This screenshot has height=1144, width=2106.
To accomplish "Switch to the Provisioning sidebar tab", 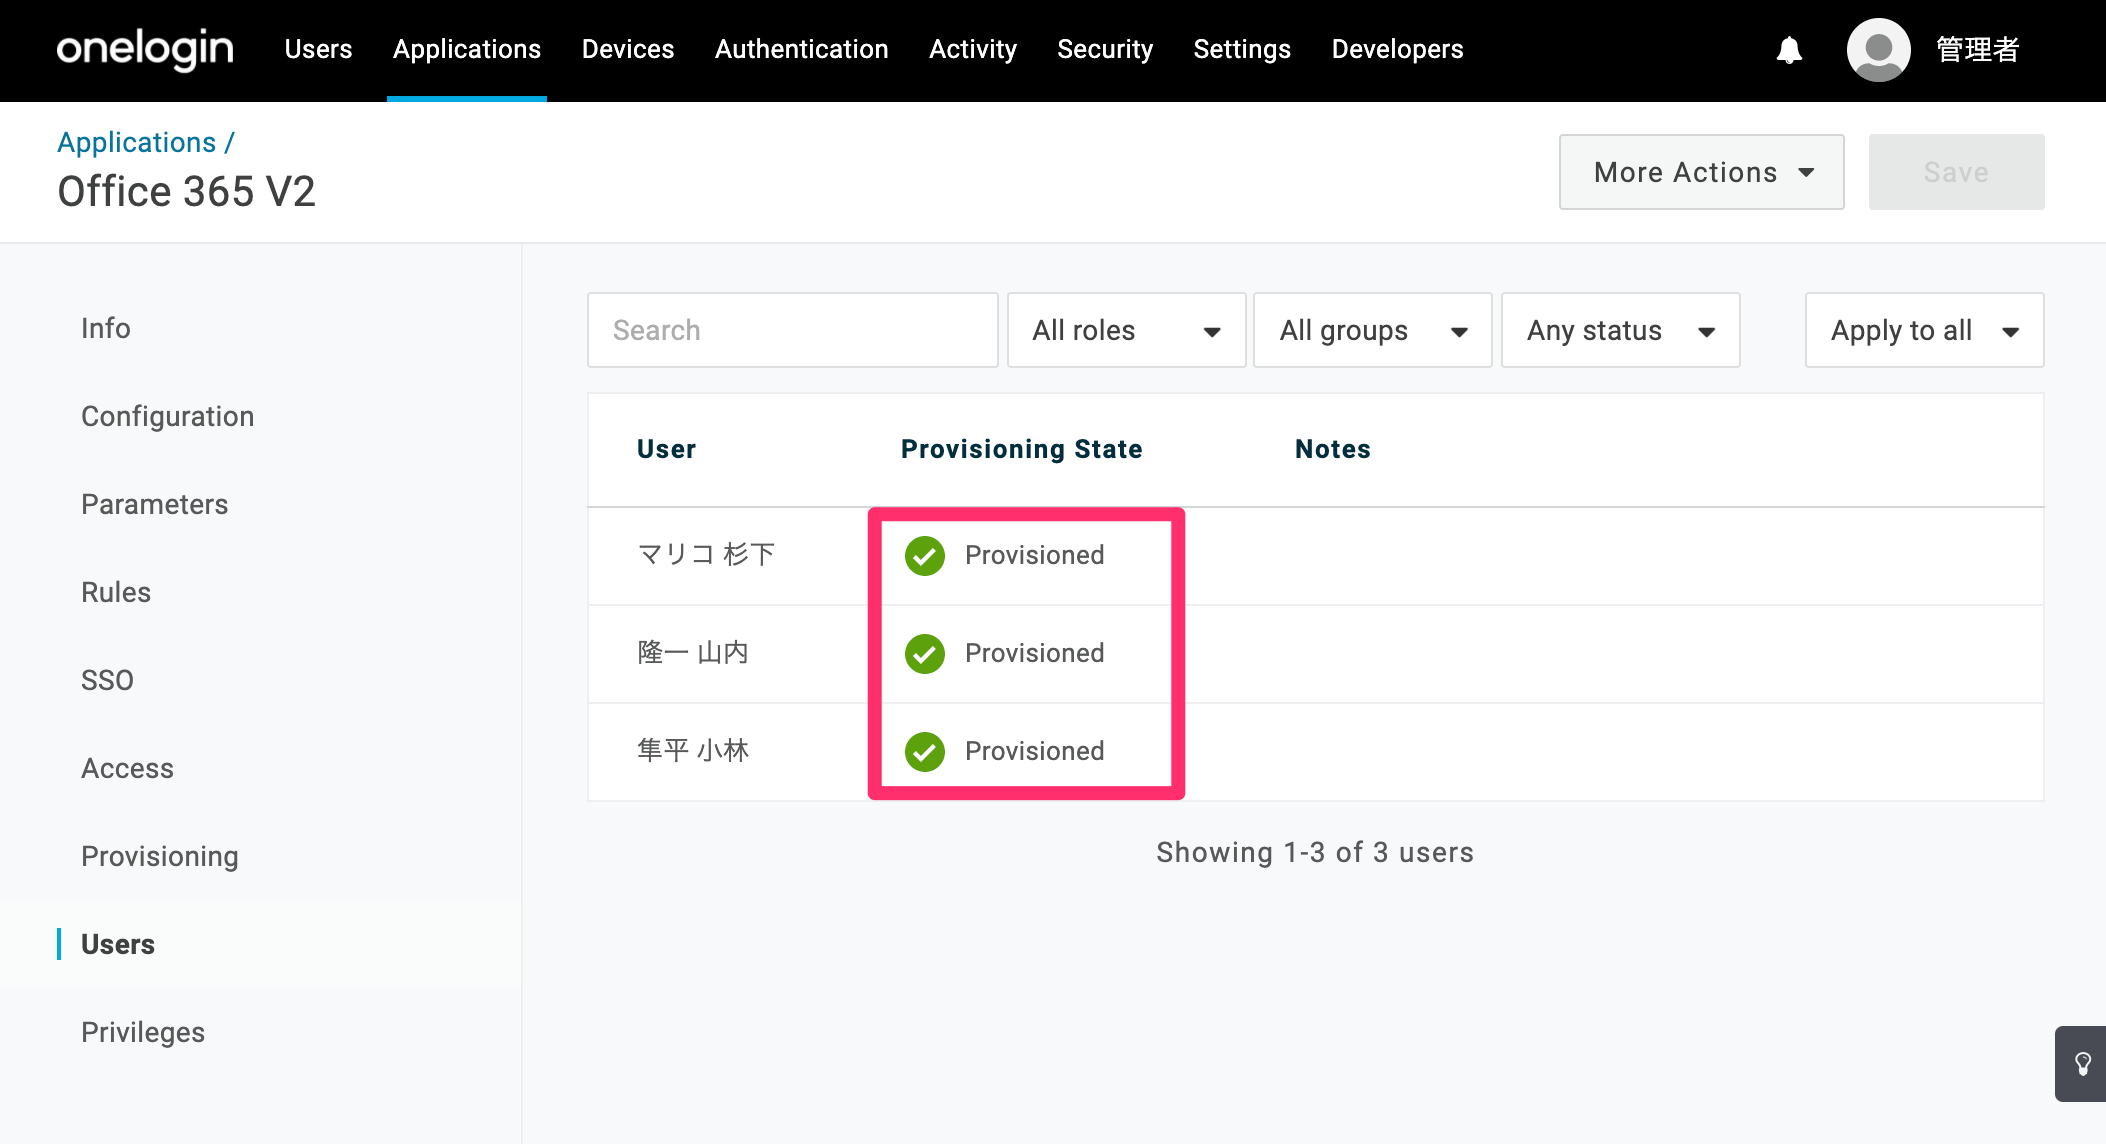I will 160,856.
